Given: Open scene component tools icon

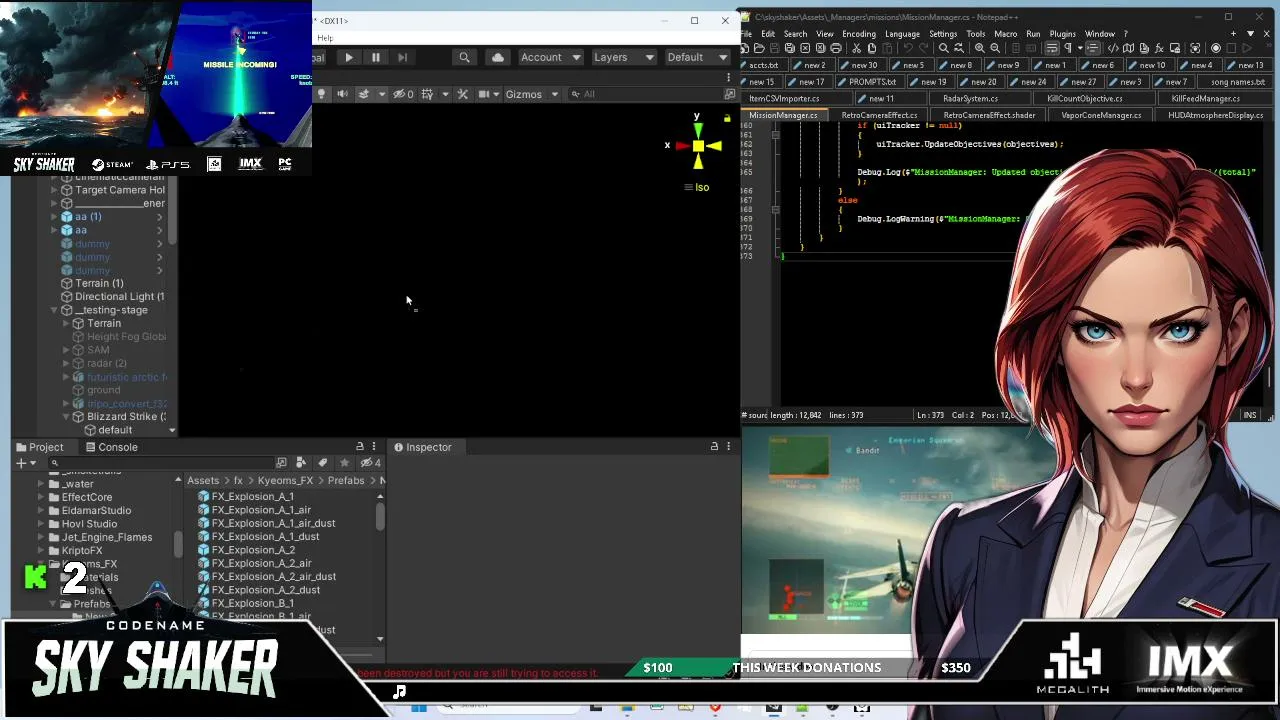Looking at the screenshot, I should (462, 94).
